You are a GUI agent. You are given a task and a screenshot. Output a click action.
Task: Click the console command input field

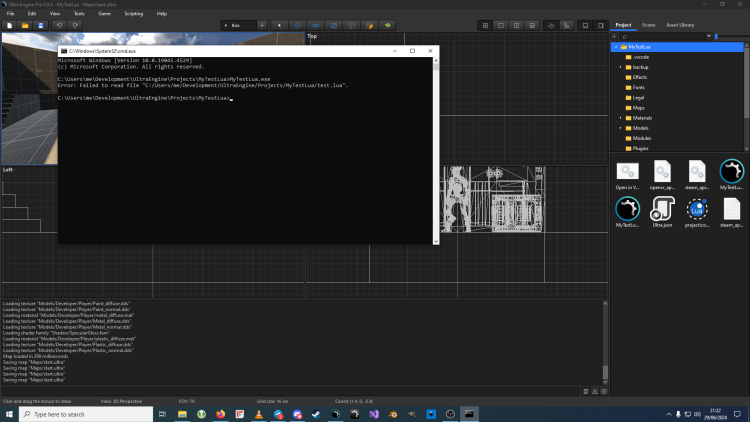tap(291, 391)
